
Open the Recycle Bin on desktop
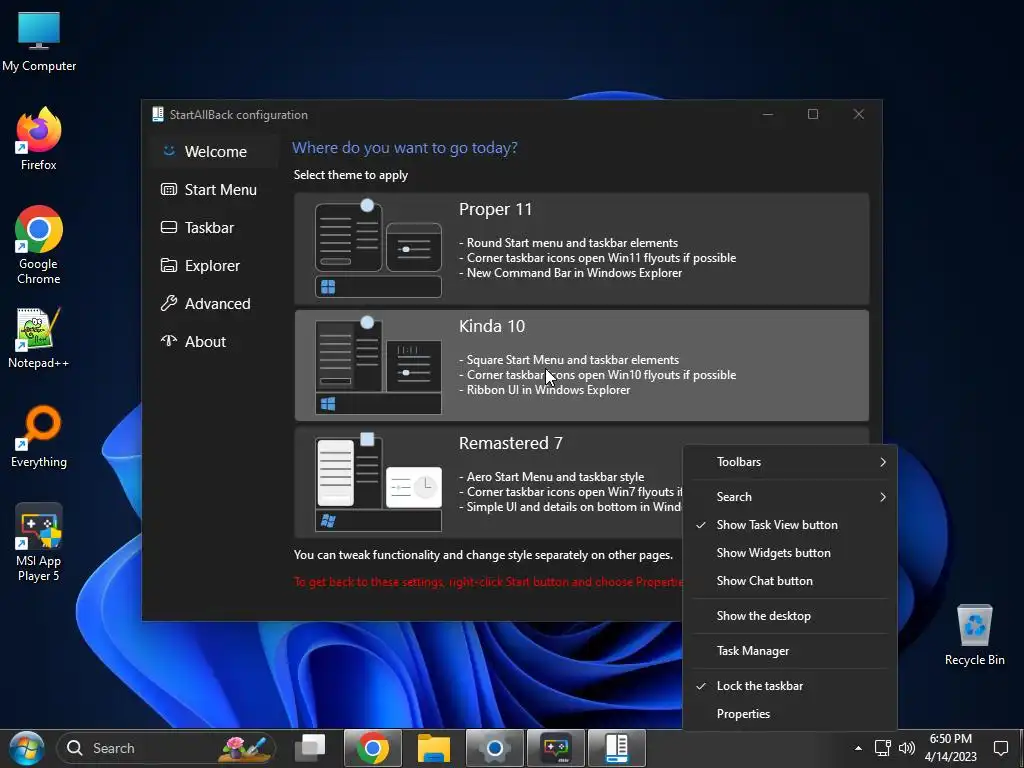pos(974,635)
